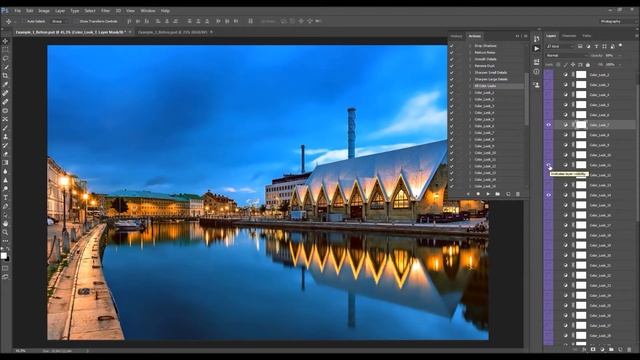Create new adjustment layer icon

point(602,349)
